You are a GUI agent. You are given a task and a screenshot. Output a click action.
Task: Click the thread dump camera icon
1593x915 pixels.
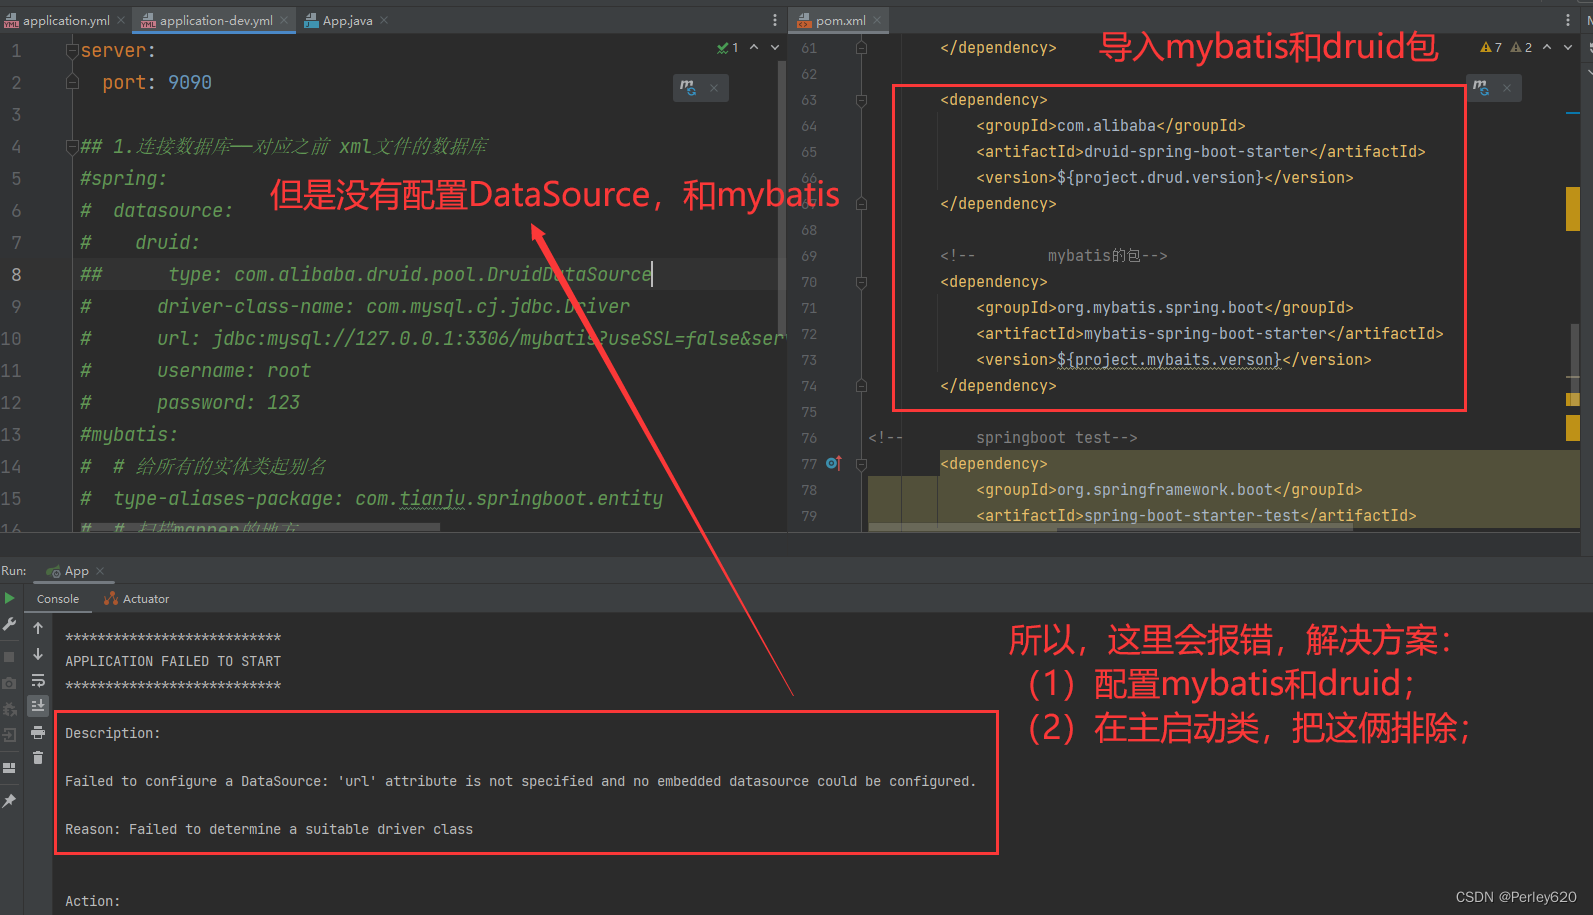click(9, 683)
